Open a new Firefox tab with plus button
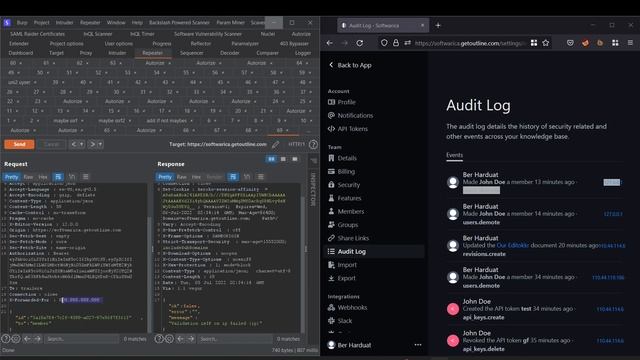Viewport: 640px width, 360px height. [x=438, y=25]
